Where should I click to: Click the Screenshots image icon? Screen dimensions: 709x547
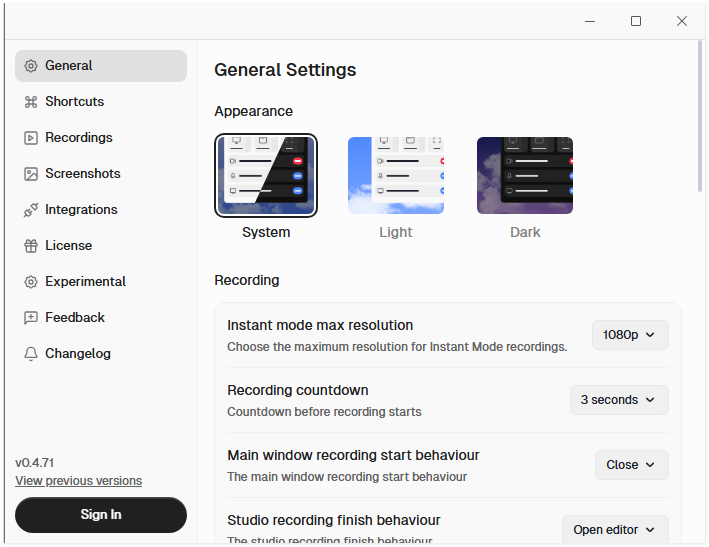click(x=31, y=174)
